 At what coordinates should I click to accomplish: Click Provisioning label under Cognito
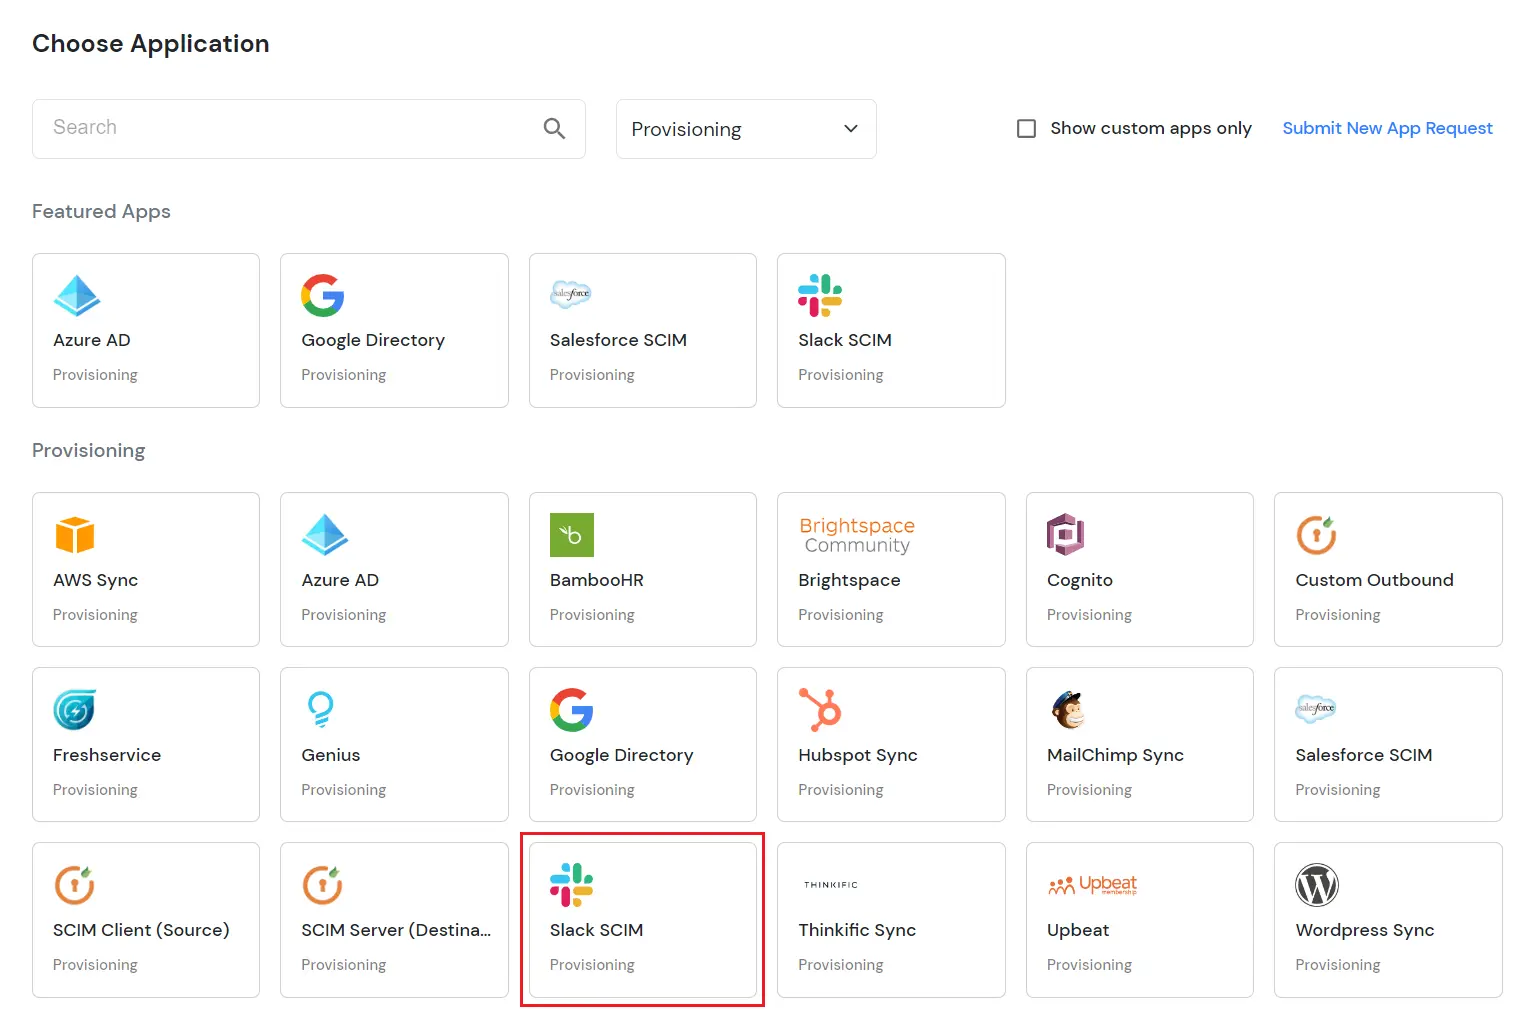point(1089,615)
